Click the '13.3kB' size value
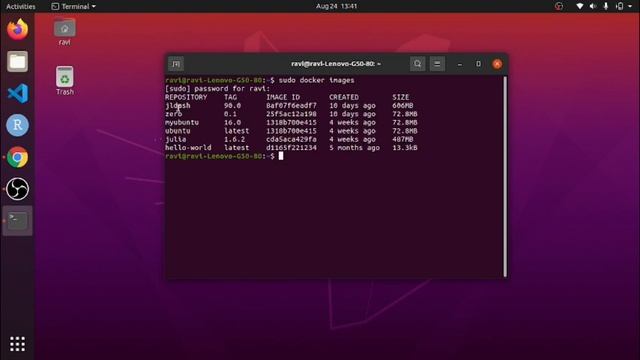 [405, 148]
